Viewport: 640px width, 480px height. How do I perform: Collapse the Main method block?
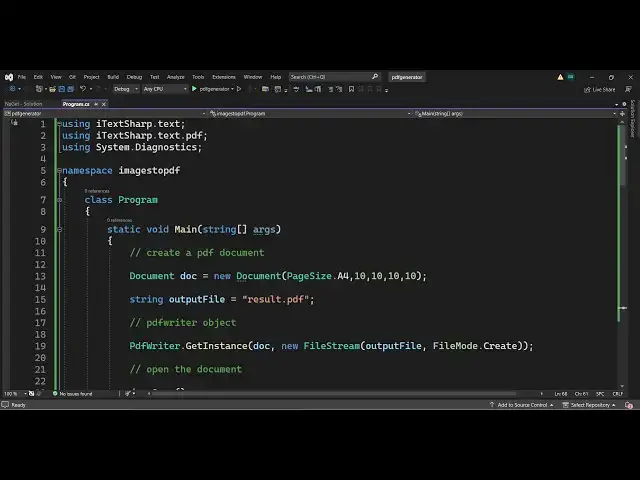60,229
